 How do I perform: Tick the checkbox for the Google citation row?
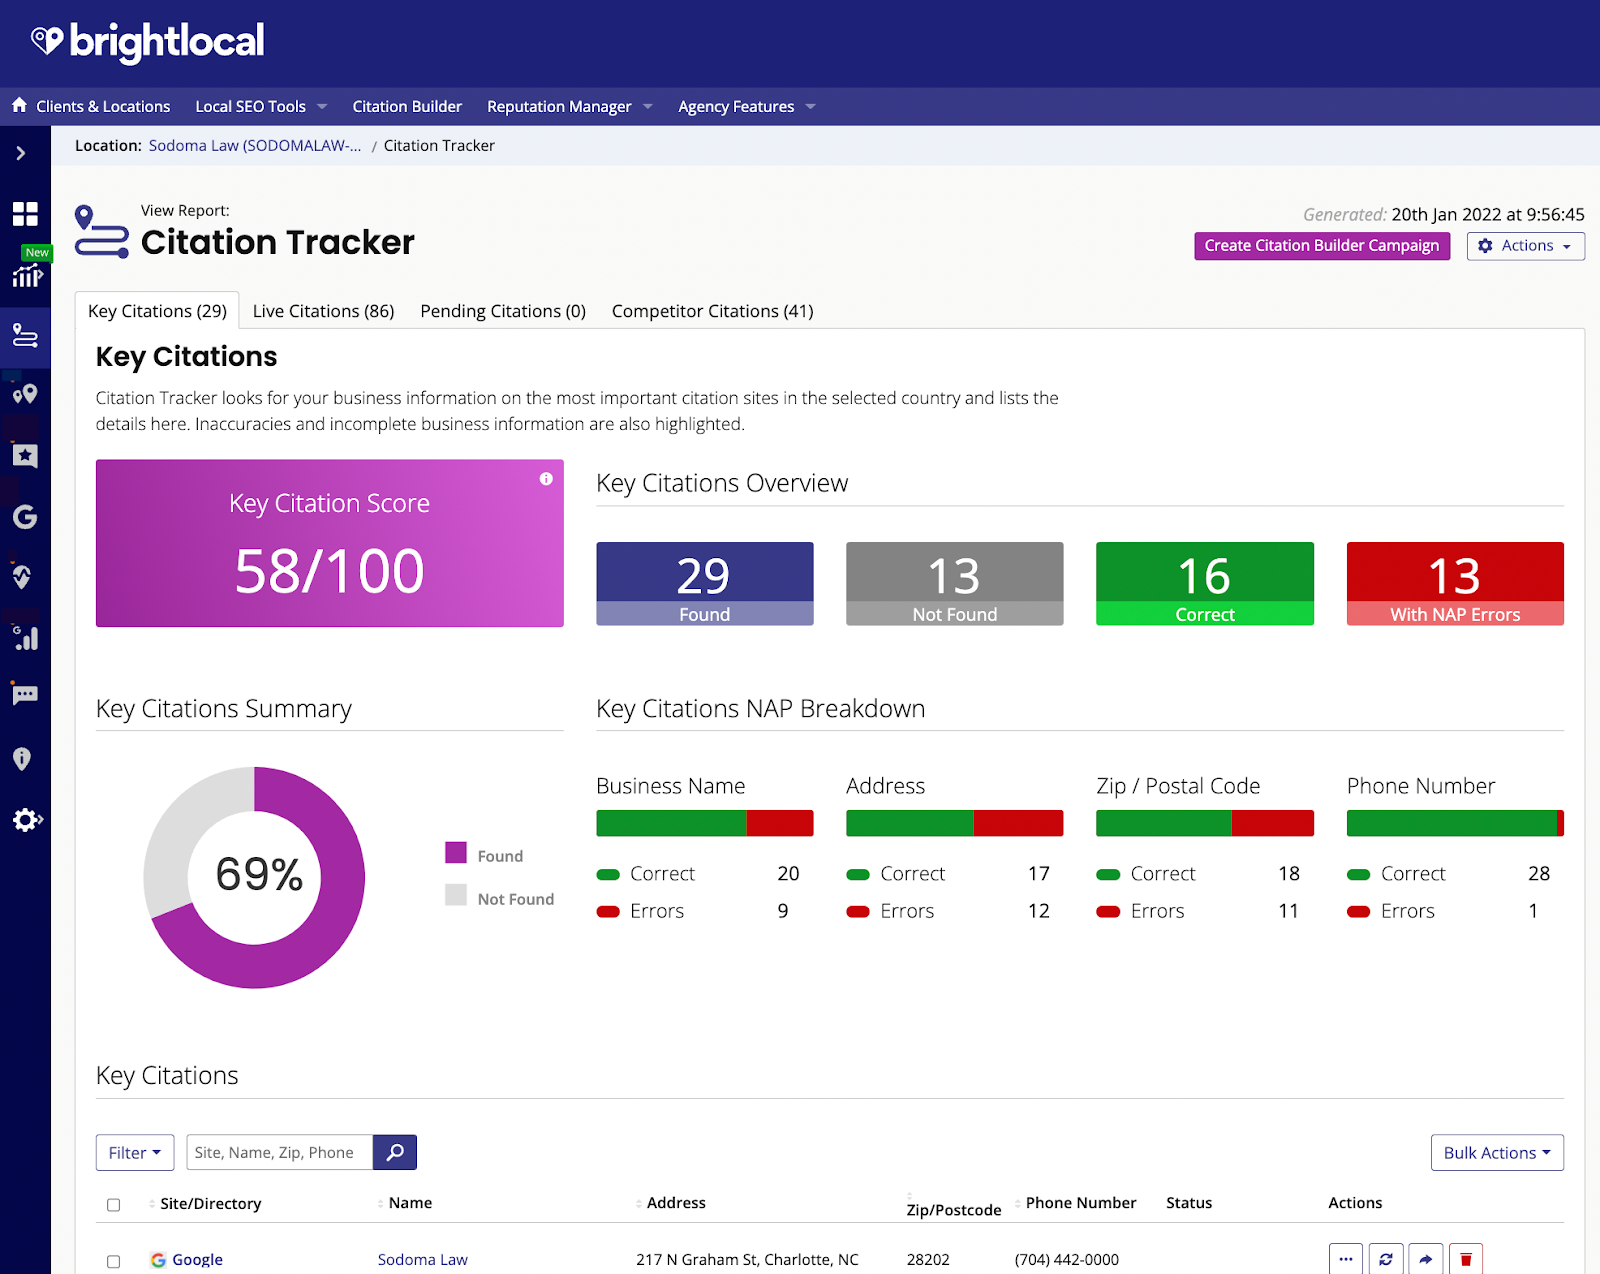click(x=113, y=1261)
